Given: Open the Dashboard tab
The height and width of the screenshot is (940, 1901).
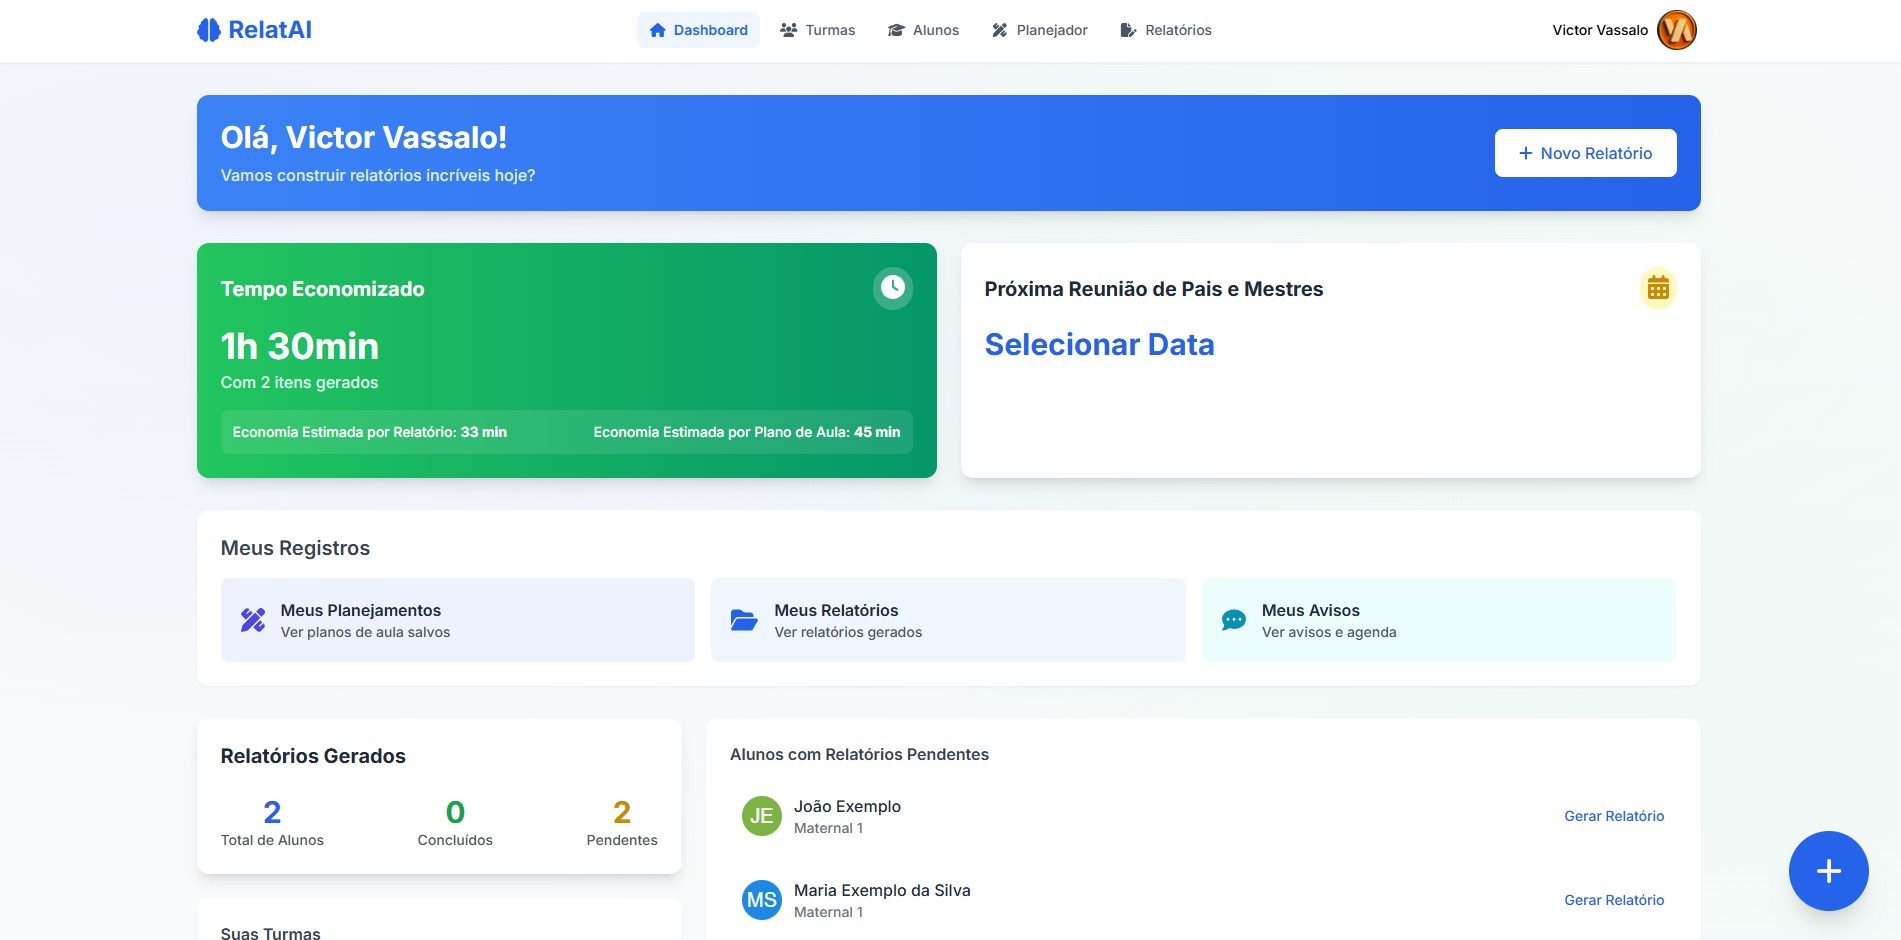Looking at the screenshot, I should tap(698, 30).
